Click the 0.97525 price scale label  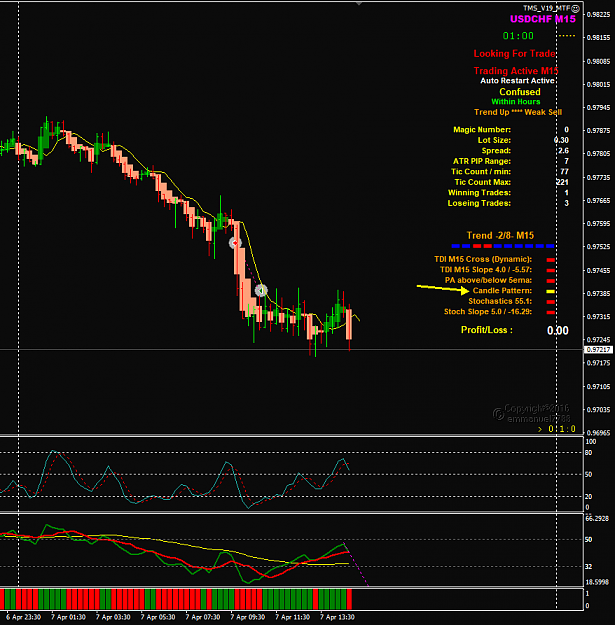[599, 247]
